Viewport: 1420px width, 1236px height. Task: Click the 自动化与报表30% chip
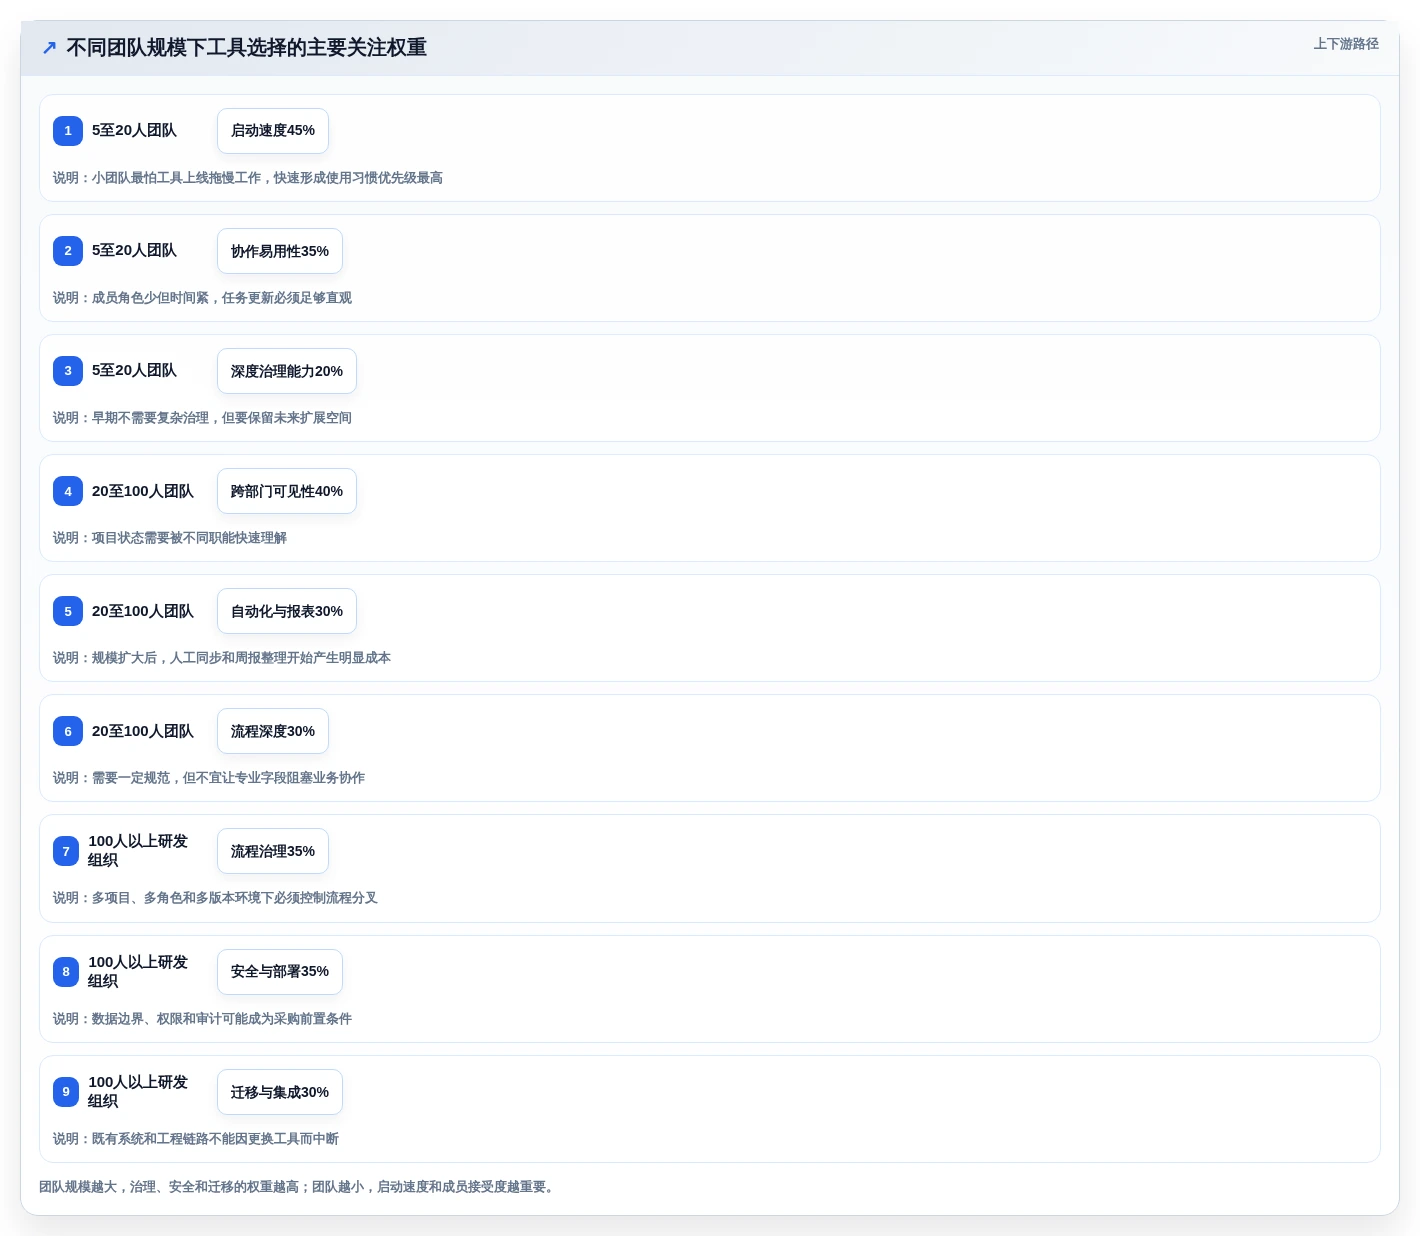287,611
